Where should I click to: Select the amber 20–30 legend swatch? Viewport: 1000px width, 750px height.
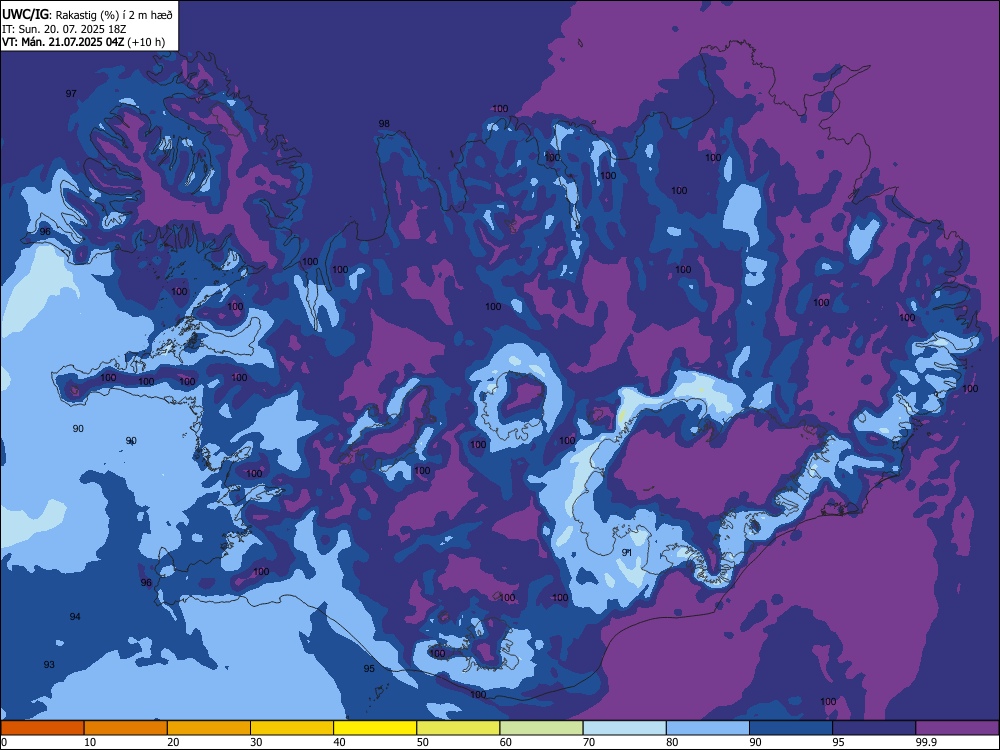click(x=209, y=728)
